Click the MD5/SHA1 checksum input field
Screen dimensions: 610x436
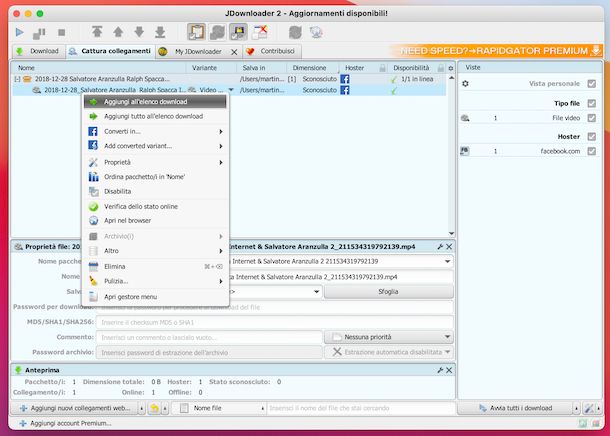[275, 322]
